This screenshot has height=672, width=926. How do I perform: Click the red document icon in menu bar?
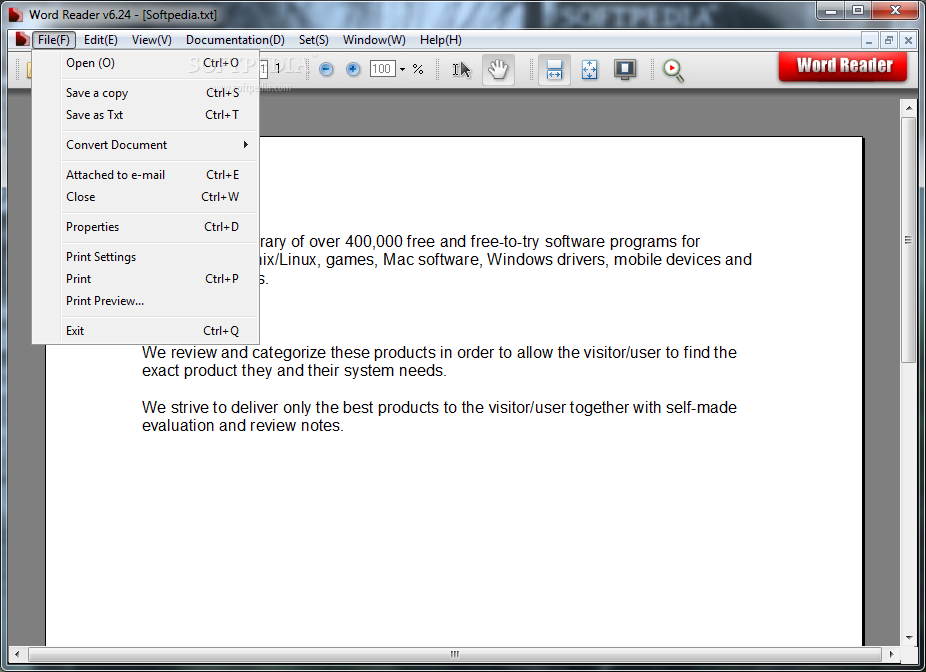click(22, 40)
